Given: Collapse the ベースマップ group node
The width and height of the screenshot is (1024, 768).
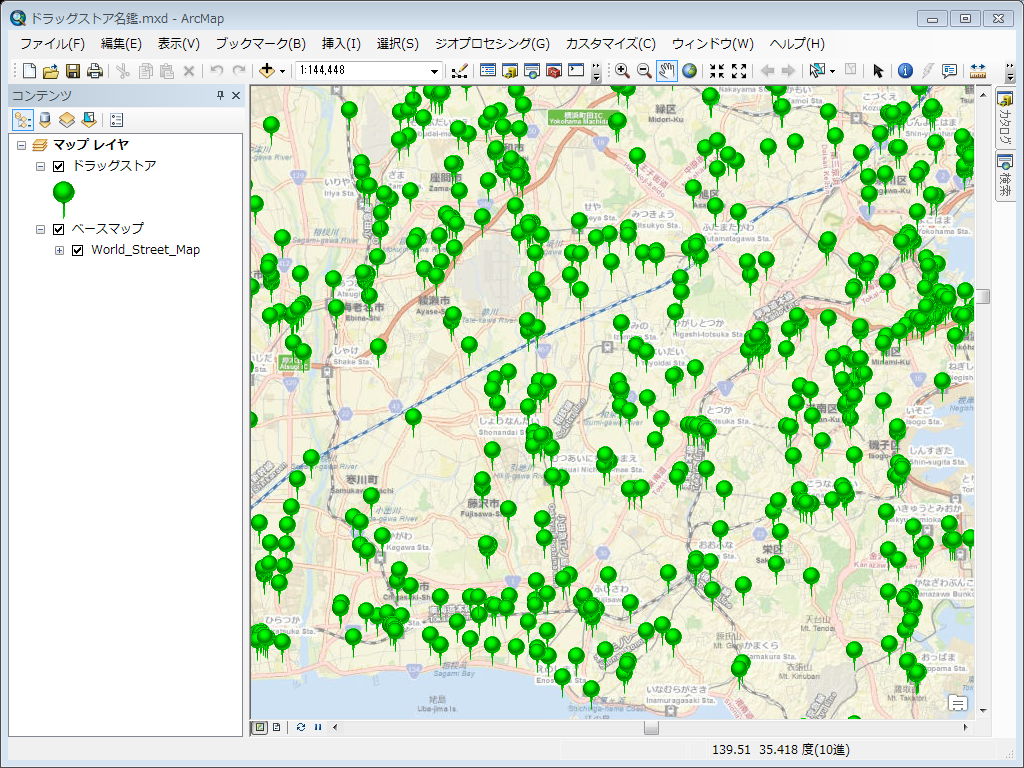Looking at the screenshot, I should click(x=40, y=229).
